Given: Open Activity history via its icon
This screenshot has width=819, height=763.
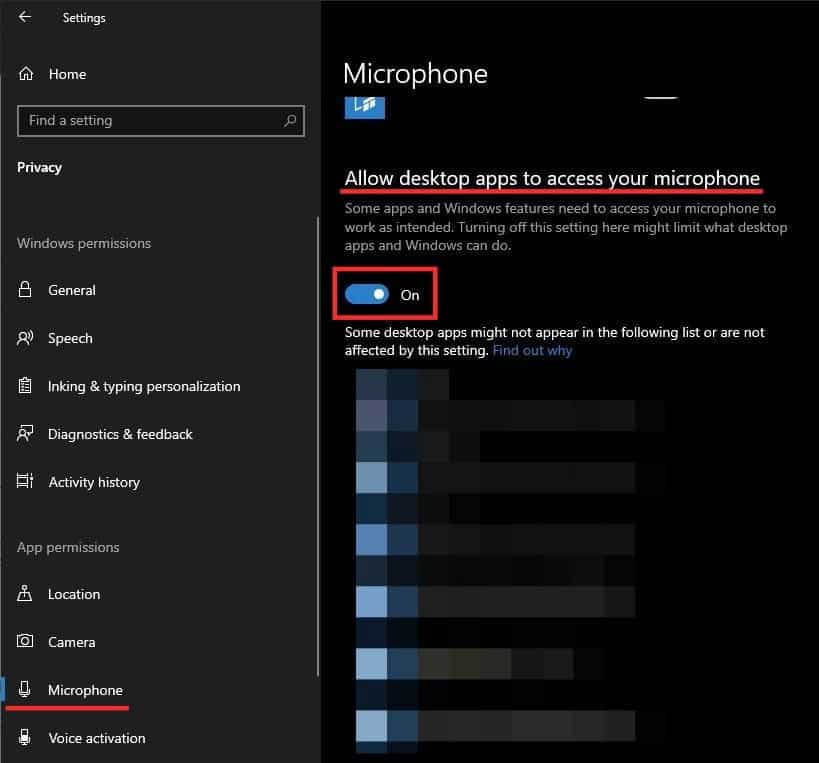Looking at the screenshot, I should [x=27, y=482].
